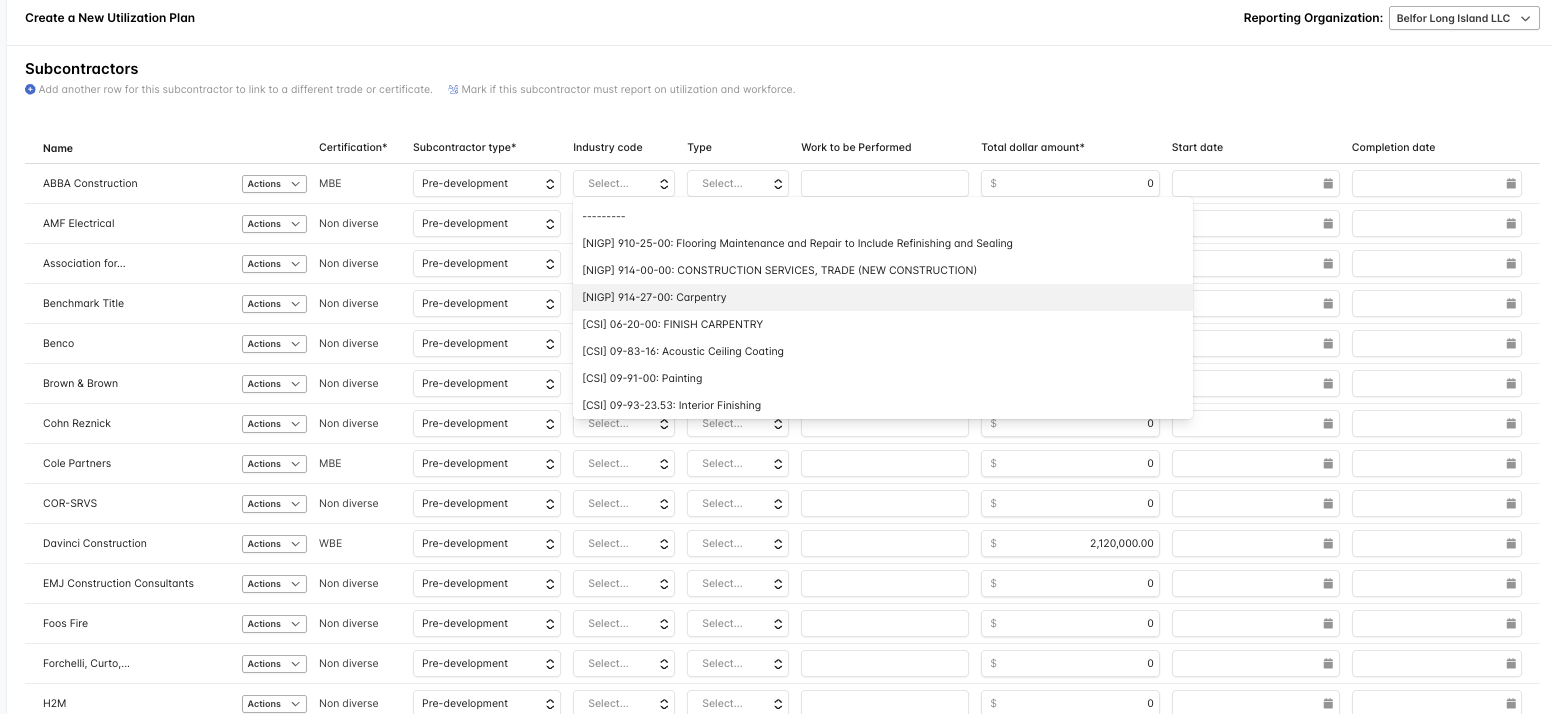This screenshot has height=714, width=1552.
Task: Open Actions menu for H2M
Action: pyautogui.click(x=274, y=704)
